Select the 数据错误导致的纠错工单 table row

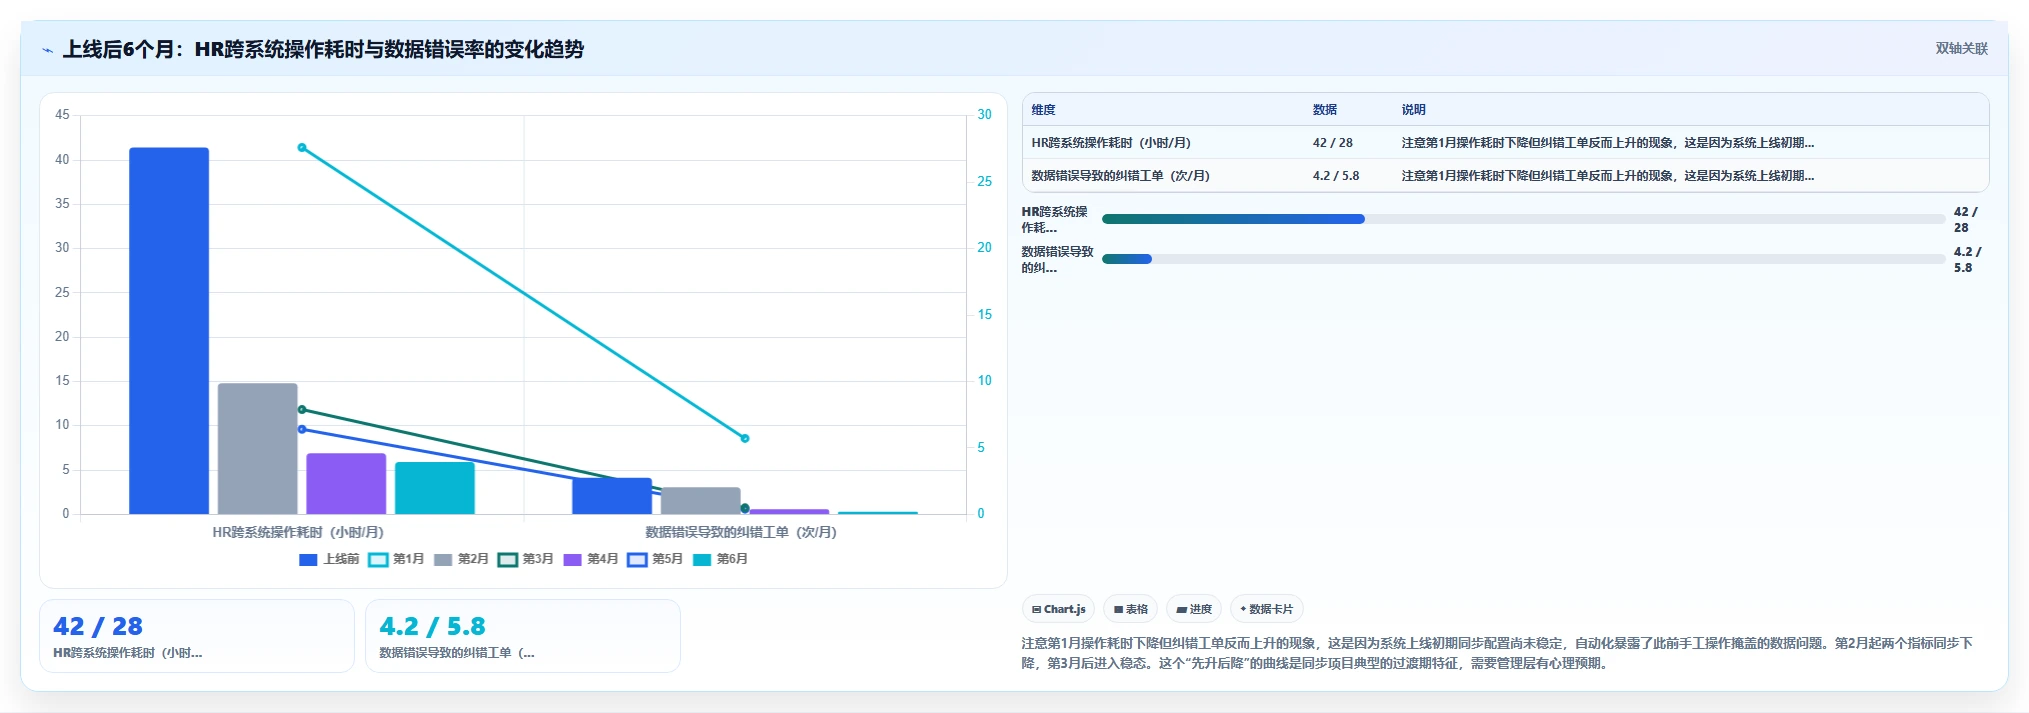point(1505,176)
